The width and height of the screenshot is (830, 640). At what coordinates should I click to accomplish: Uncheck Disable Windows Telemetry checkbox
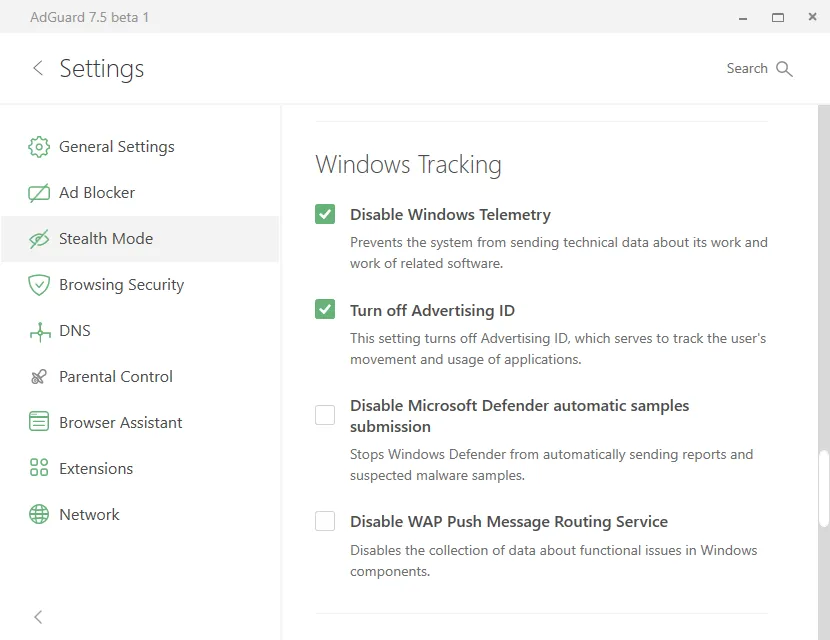[x=325, y=214]
